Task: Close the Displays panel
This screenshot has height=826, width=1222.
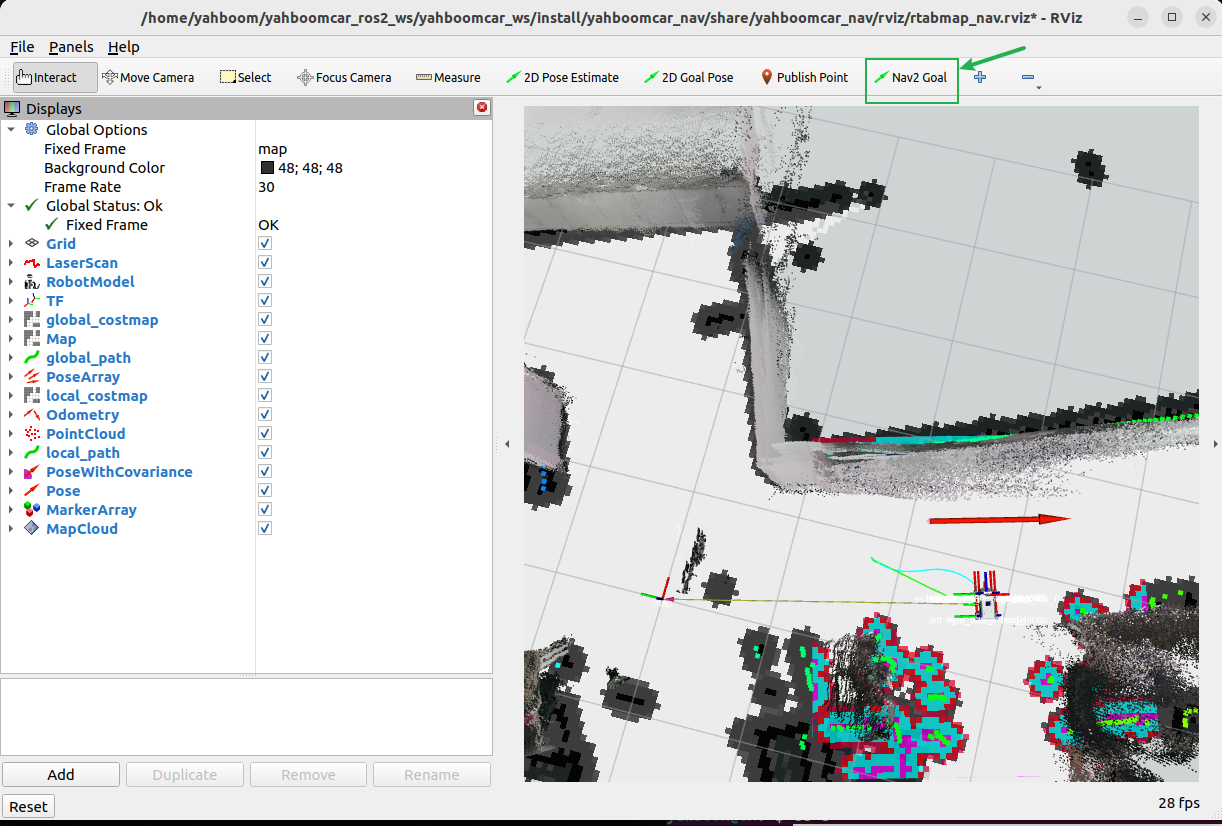Action: pos(482,108)
